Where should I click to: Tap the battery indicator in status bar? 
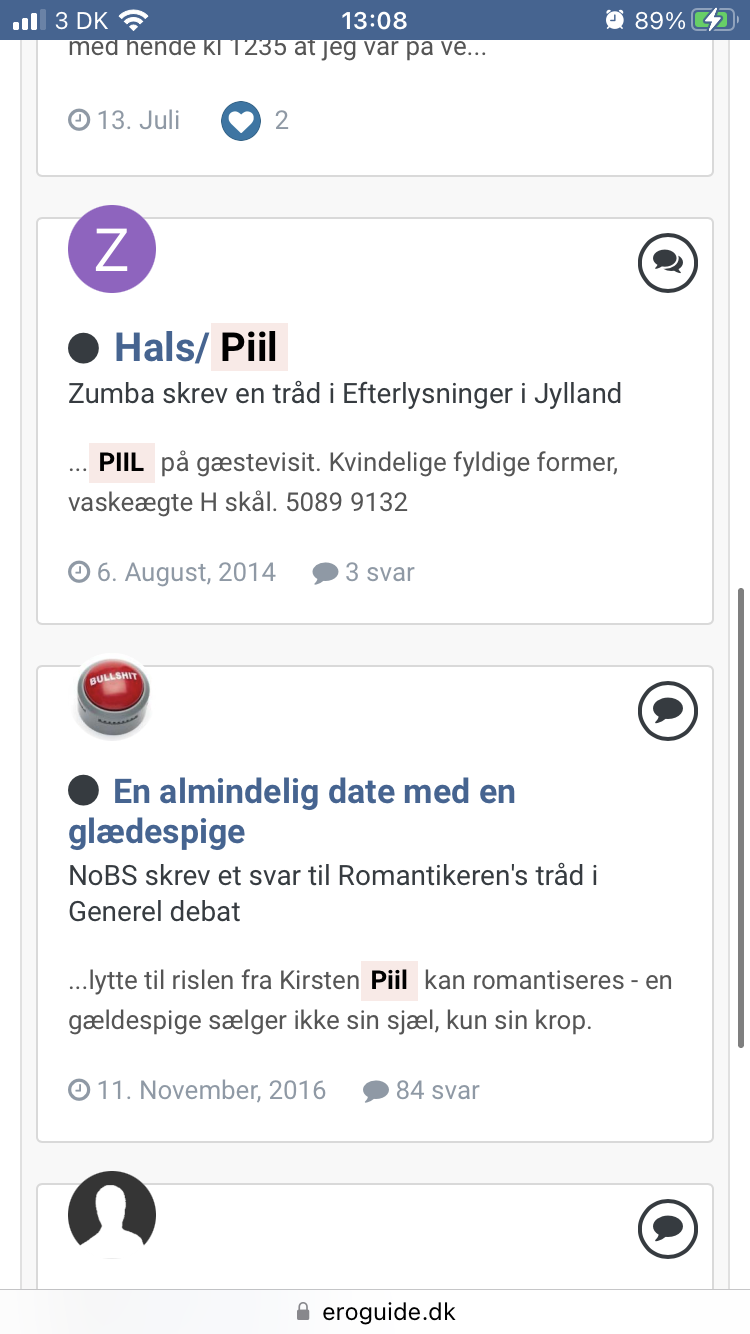pos(717,20)
